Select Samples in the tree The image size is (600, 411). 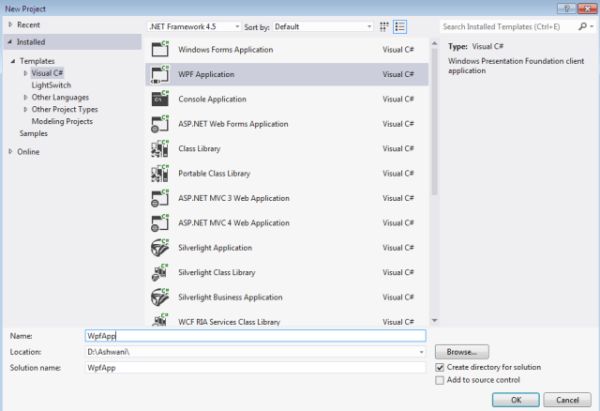click(34, 133)
